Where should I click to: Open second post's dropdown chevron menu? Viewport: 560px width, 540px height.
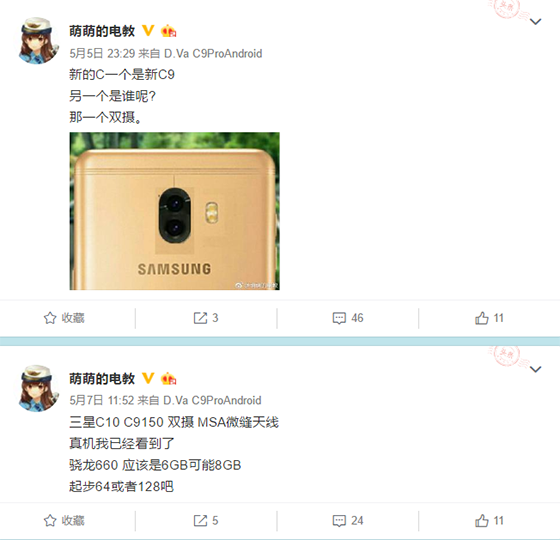(535, 369)
